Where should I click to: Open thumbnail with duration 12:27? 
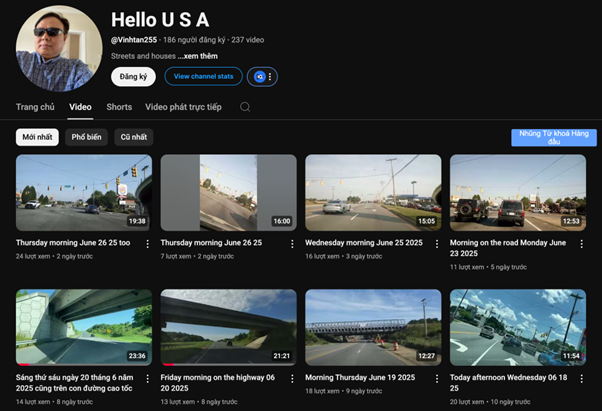(373, 327)
